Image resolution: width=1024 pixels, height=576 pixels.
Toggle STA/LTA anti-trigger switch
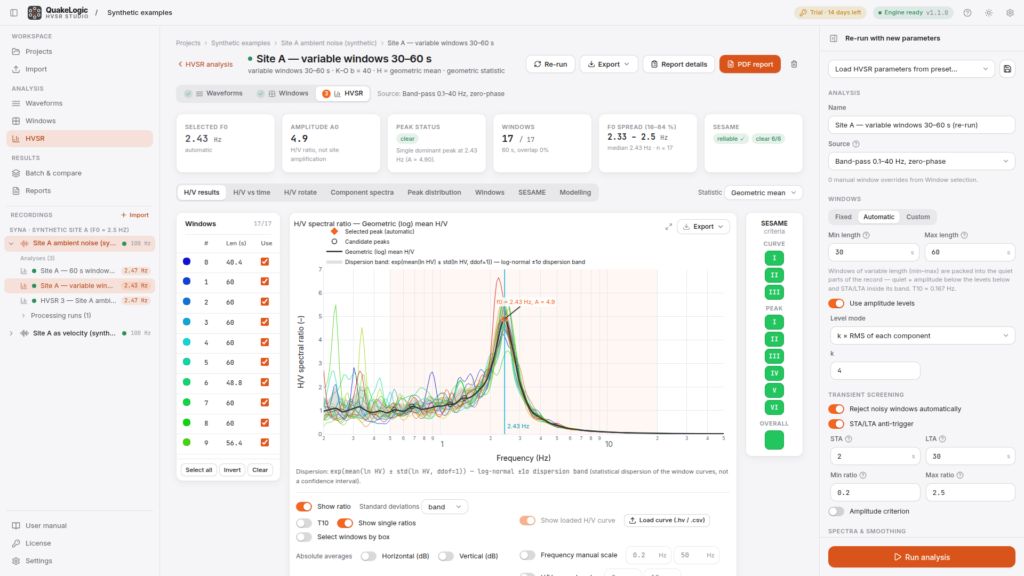[836, 424]
